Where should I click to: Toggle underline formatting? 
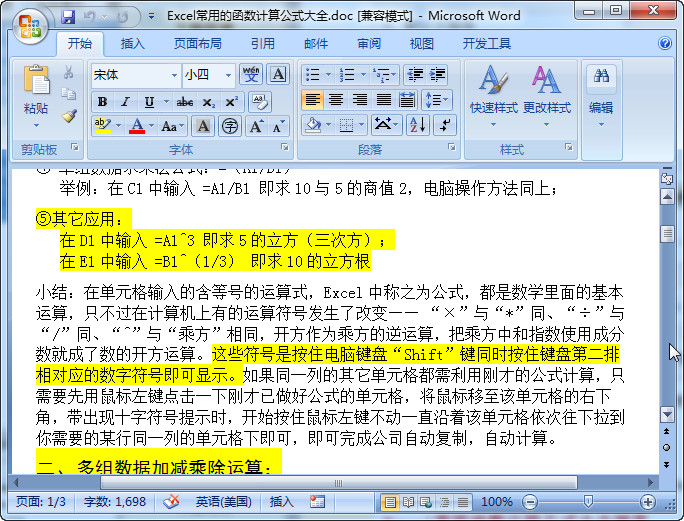click(149, 102)
